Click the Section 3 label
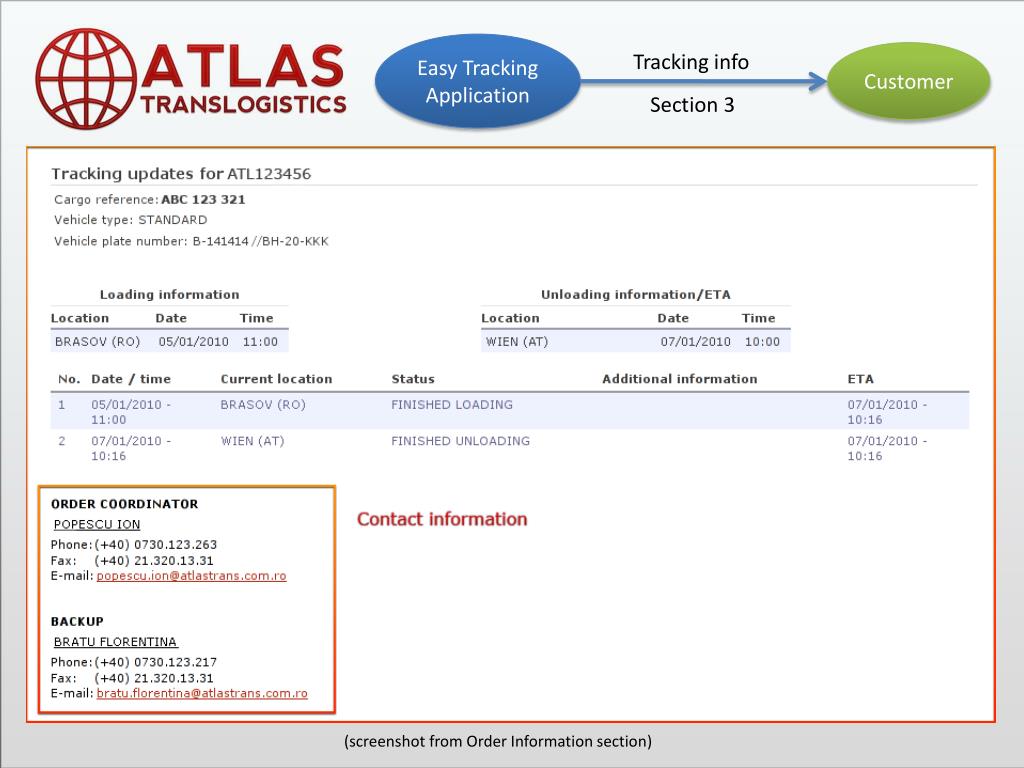 click(x=692, y=105)
